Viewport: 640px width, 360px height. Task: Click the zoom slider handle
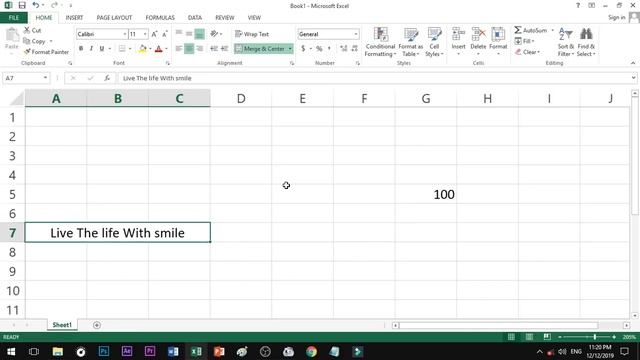click(x=595, y=337)
